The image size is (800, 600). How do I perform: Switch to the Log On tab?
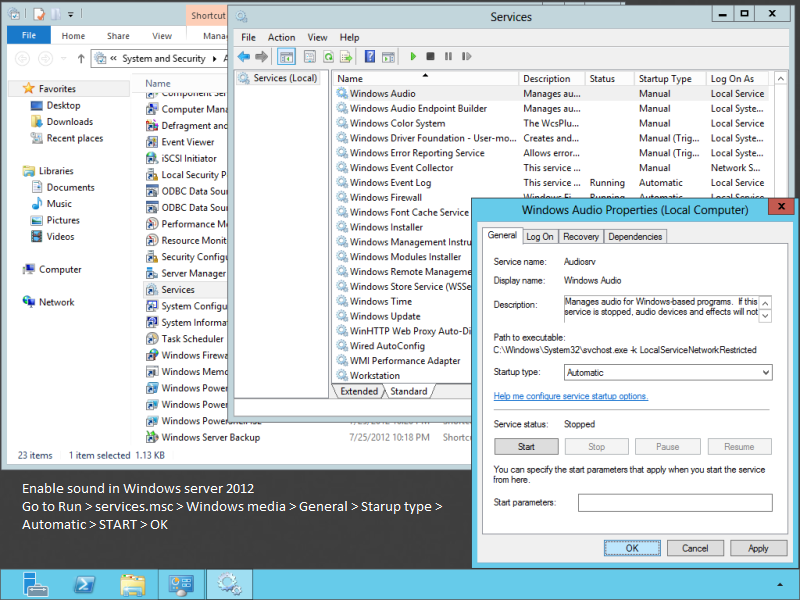(x=540, y=237)
